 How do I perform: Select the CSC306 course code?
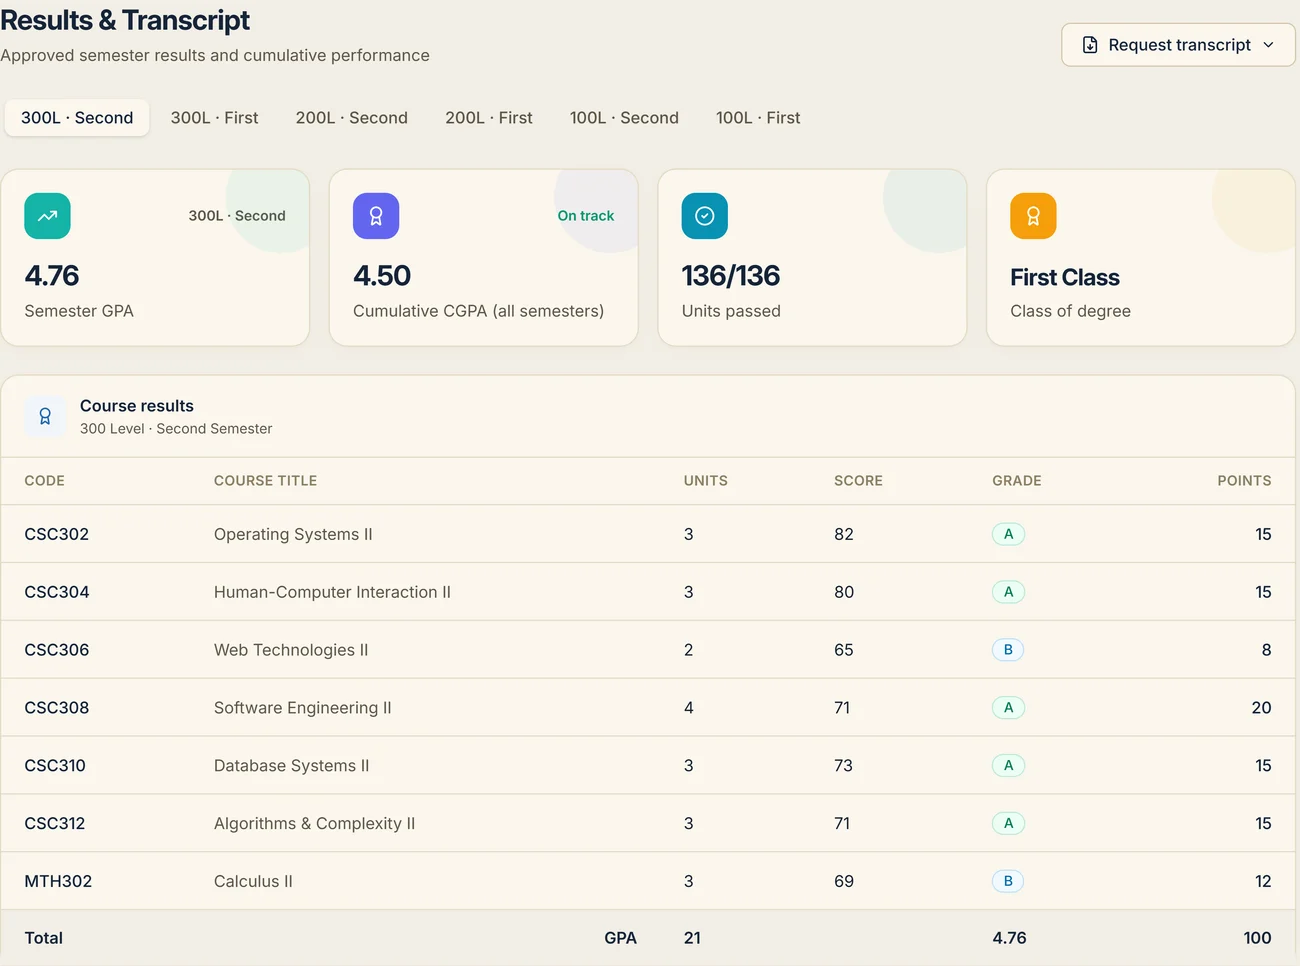(57, 650)
